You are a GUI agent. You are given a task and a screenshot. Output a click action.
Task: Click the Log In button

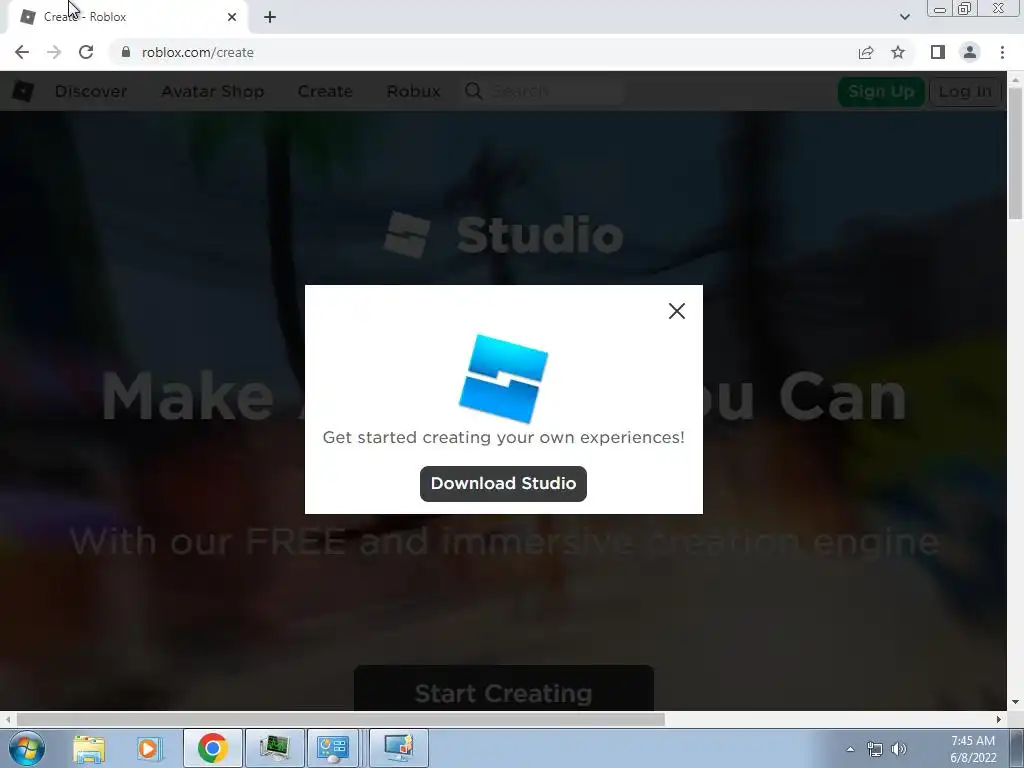(x=965, y=91)
